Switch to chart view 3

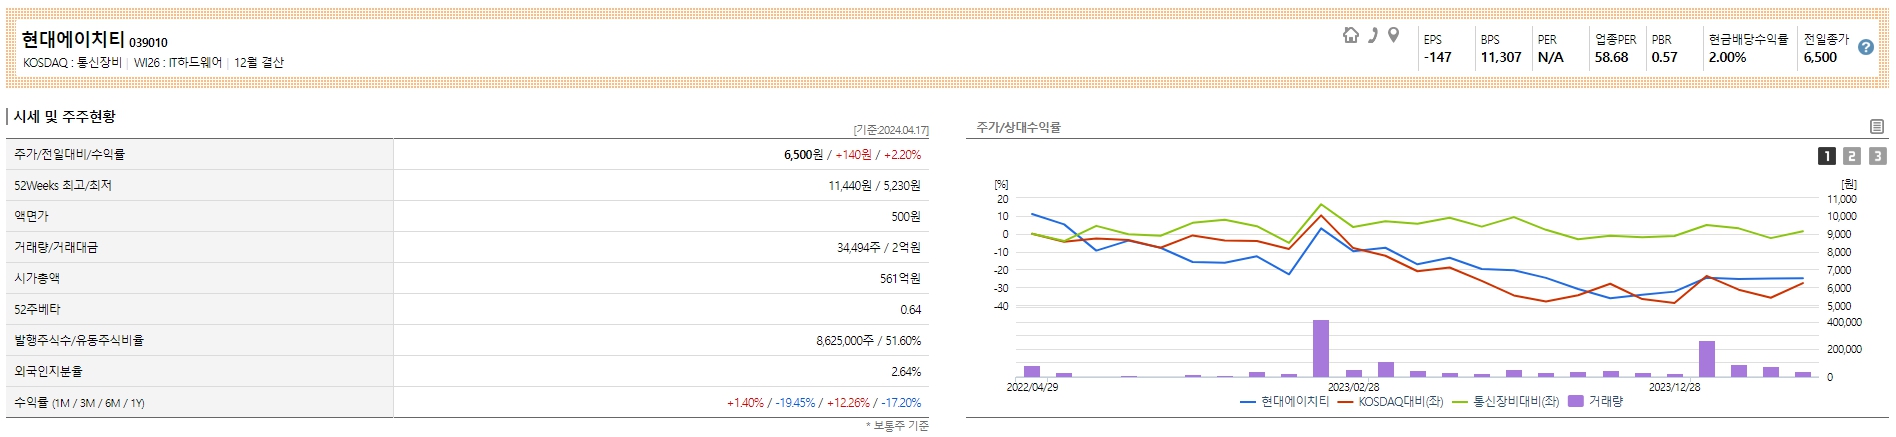coord(1877,156)
